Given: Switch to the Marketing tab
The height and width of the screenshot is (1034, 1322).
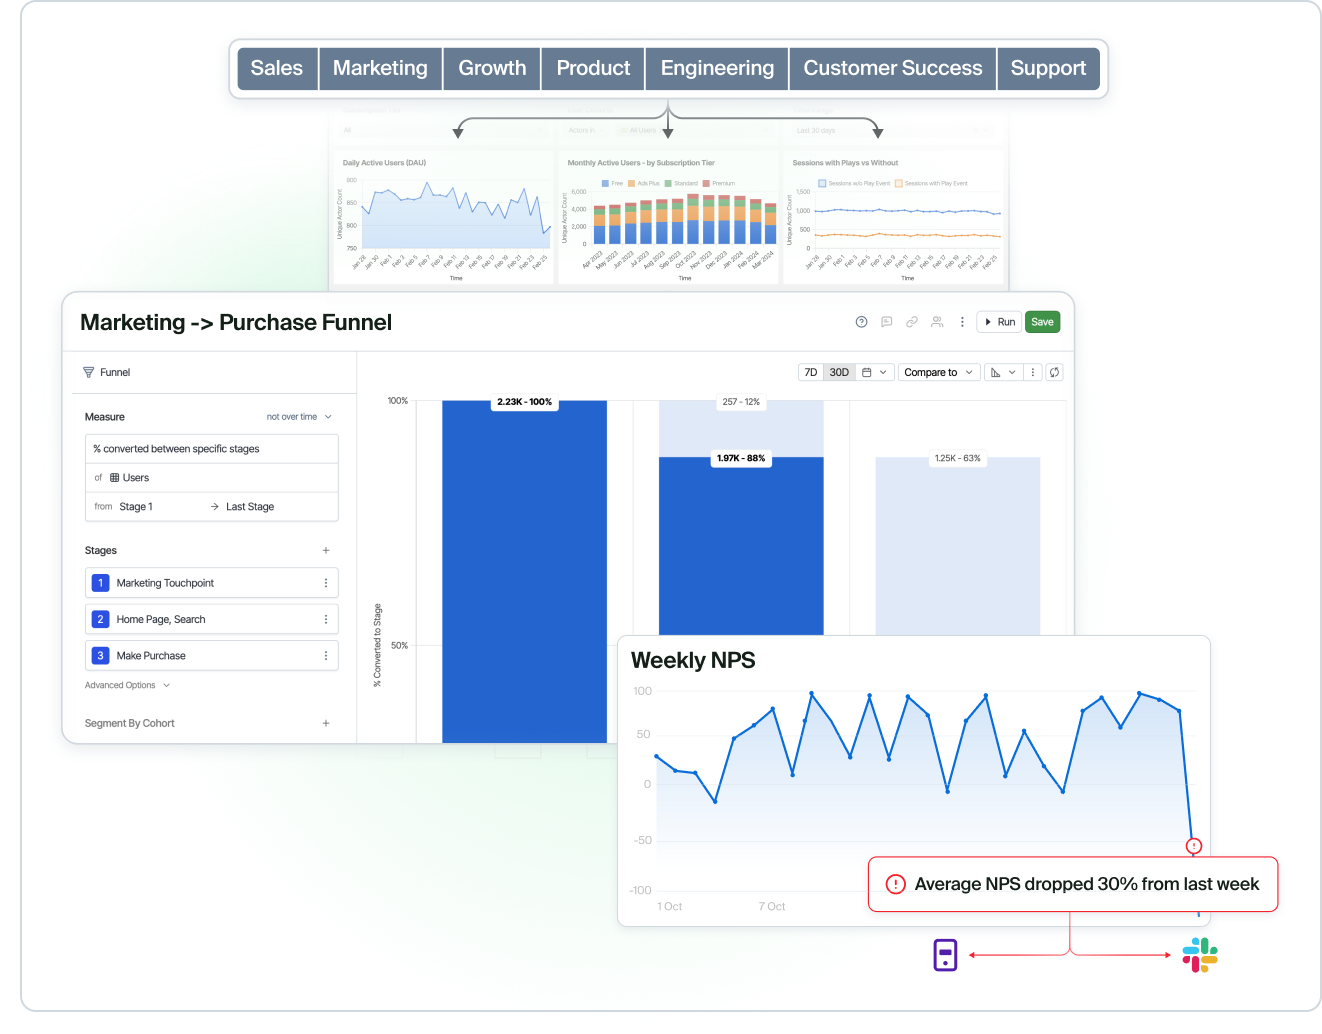Looking at the screenshot, I should click(380, 68).
